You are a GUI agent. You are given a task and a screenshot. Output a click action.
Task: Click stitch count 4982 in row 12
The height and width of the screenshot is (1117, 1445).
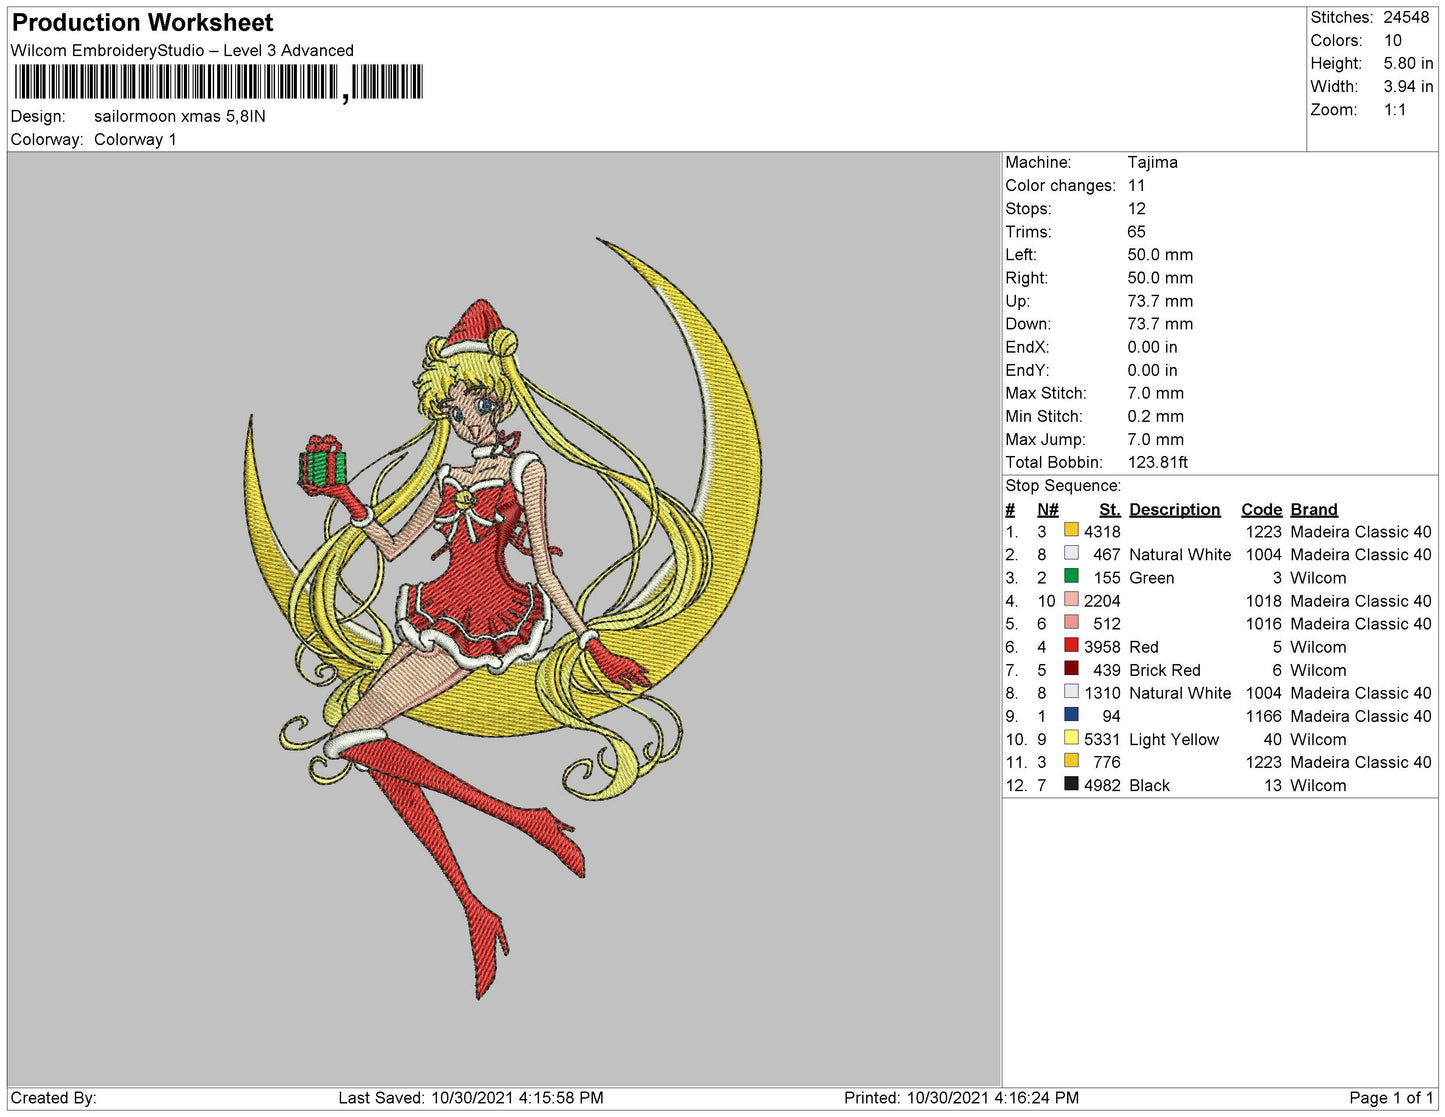[x=1102, y=785]
